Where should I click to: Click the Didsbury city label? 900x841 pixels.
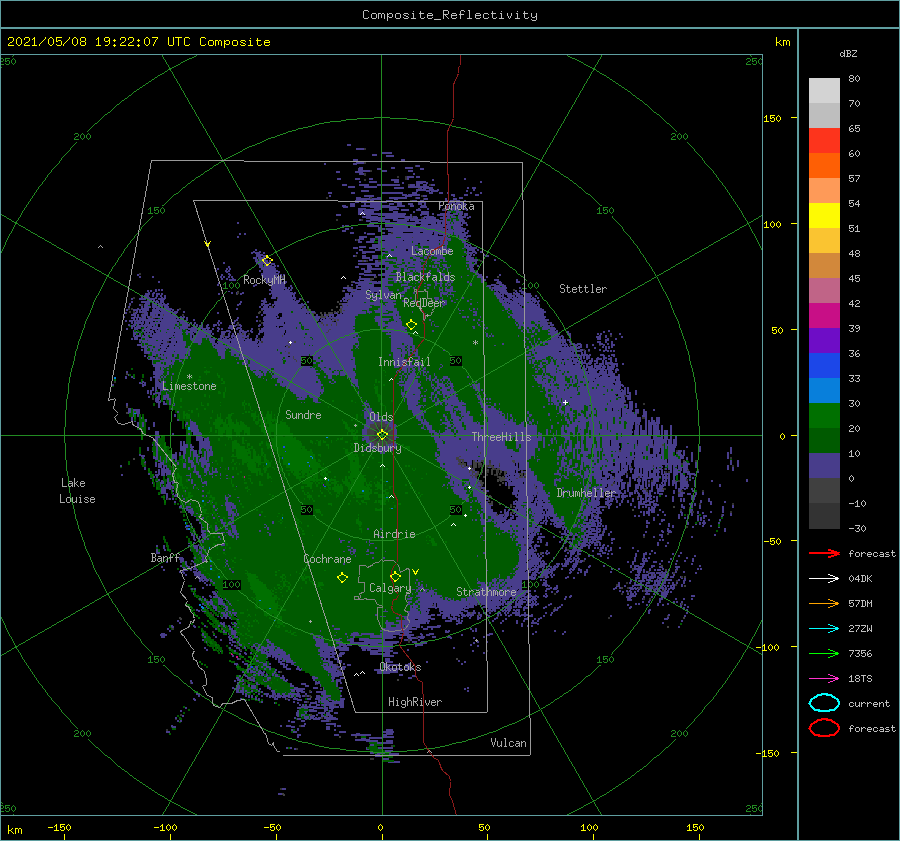coord(377,448)
